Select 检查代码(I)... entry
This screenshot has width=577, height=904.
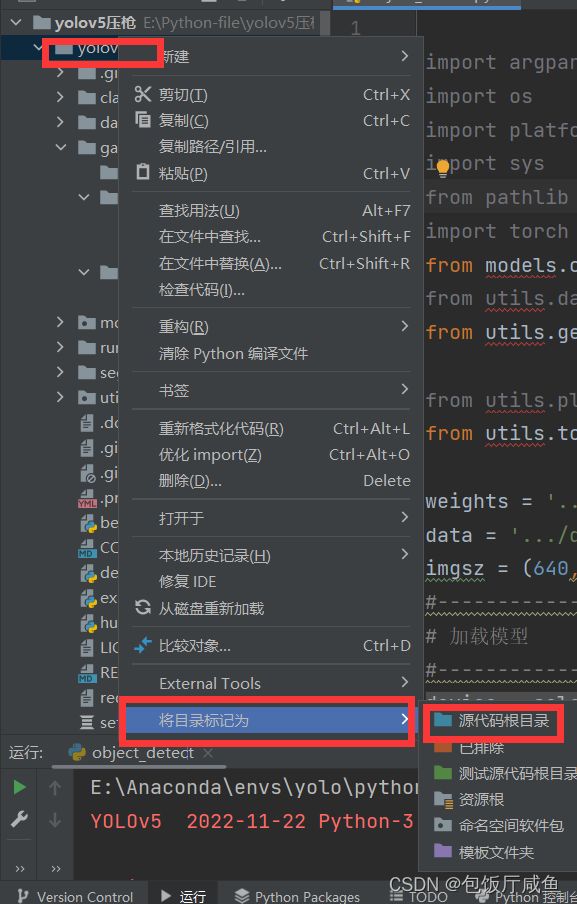click(x=271, y=289)
